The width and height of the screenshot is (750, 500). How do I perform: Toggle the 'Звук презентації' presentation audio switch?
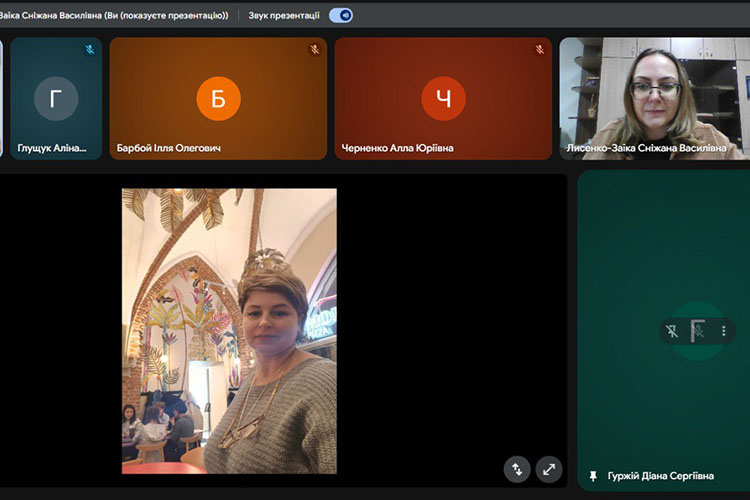[x=341, y=15]
